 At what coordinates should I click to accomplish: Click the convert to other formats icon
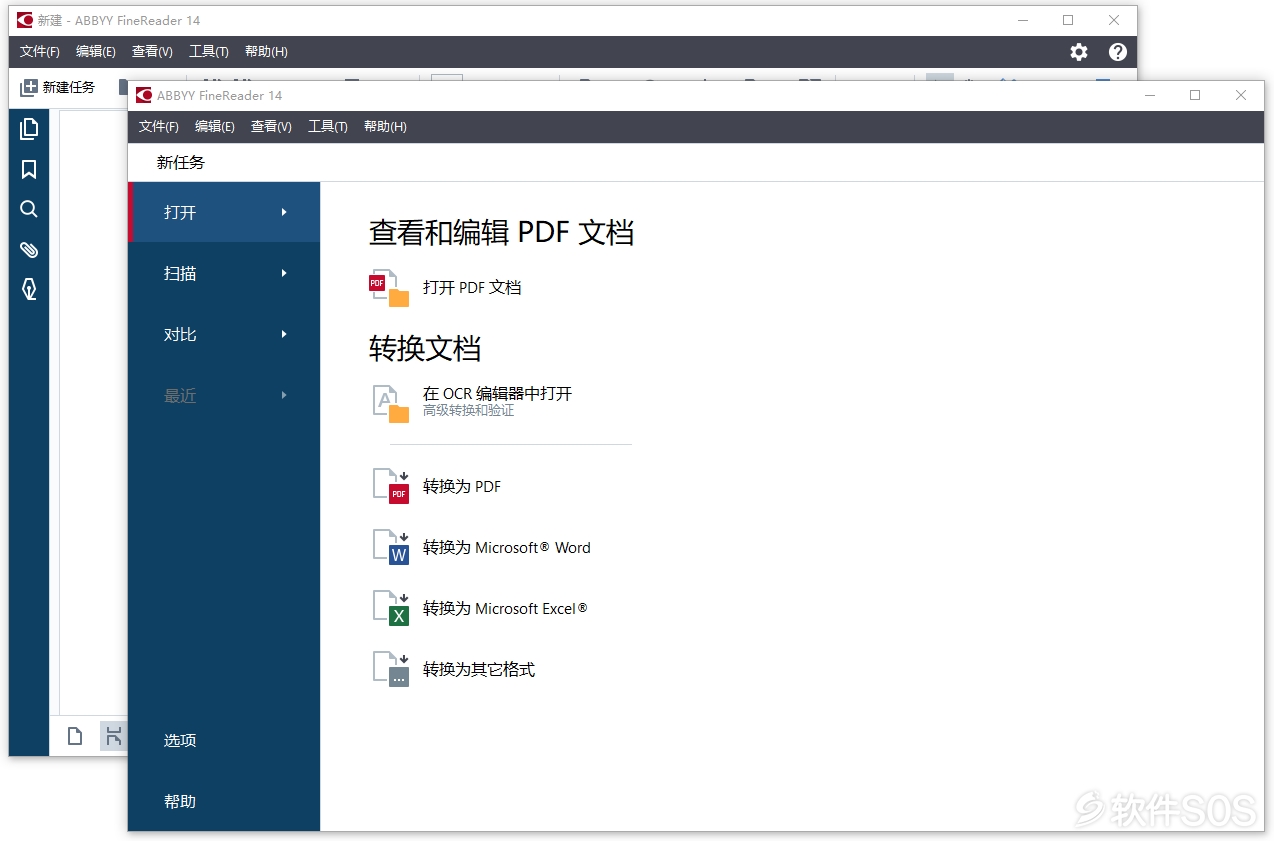(390, 670)
